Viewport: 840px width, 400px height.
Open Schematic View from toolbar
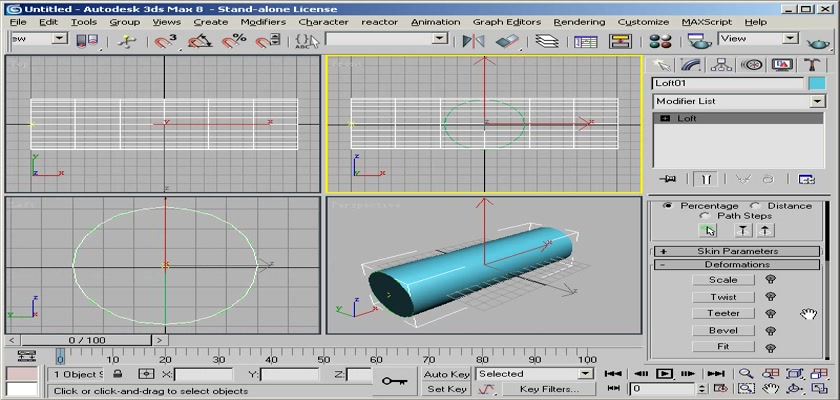coord(621,41)
